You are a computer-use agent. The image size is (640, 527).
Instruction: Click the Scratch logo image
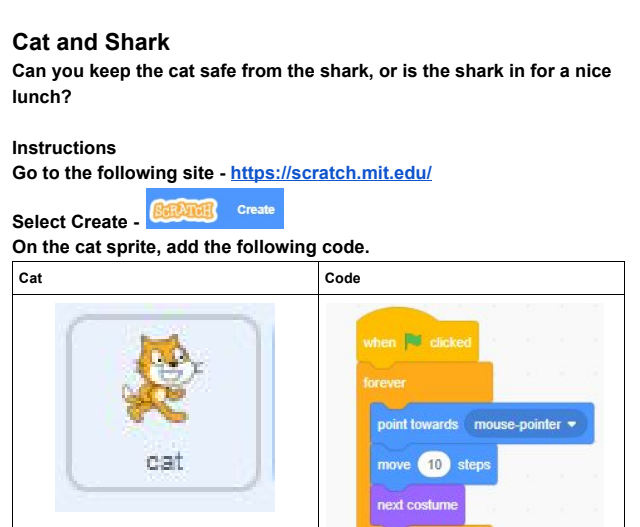[x=182, y=210]
